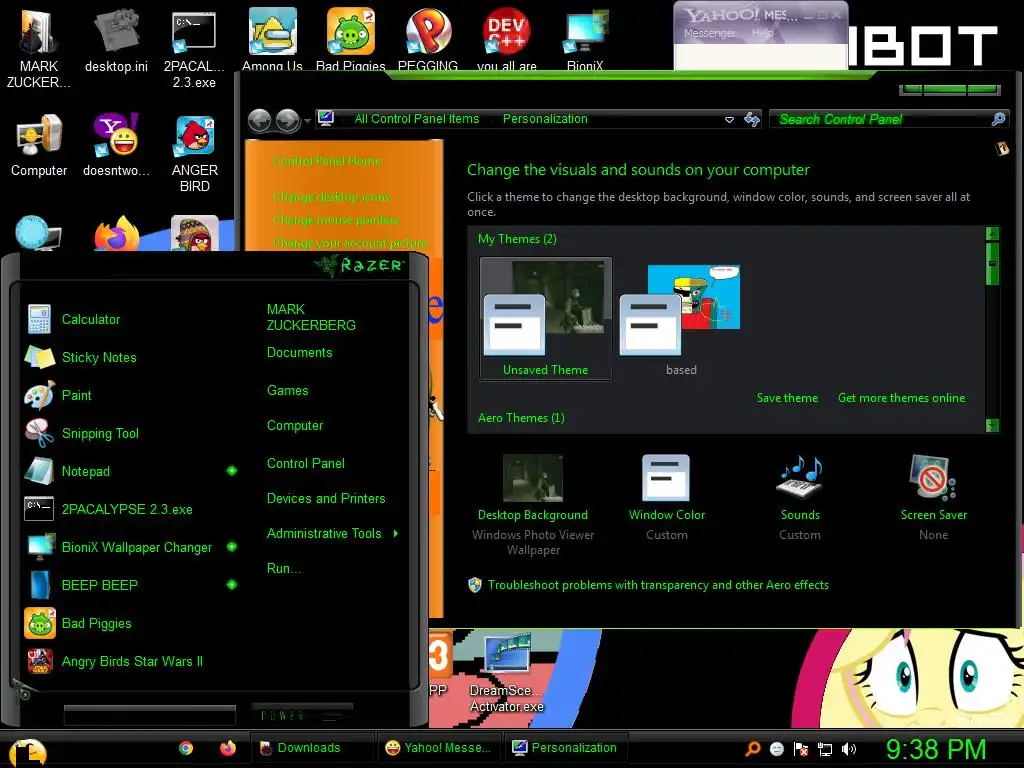Click themes list scrollbar down arrow
This screenshot has width=1024, height=768.
(992, 425)
